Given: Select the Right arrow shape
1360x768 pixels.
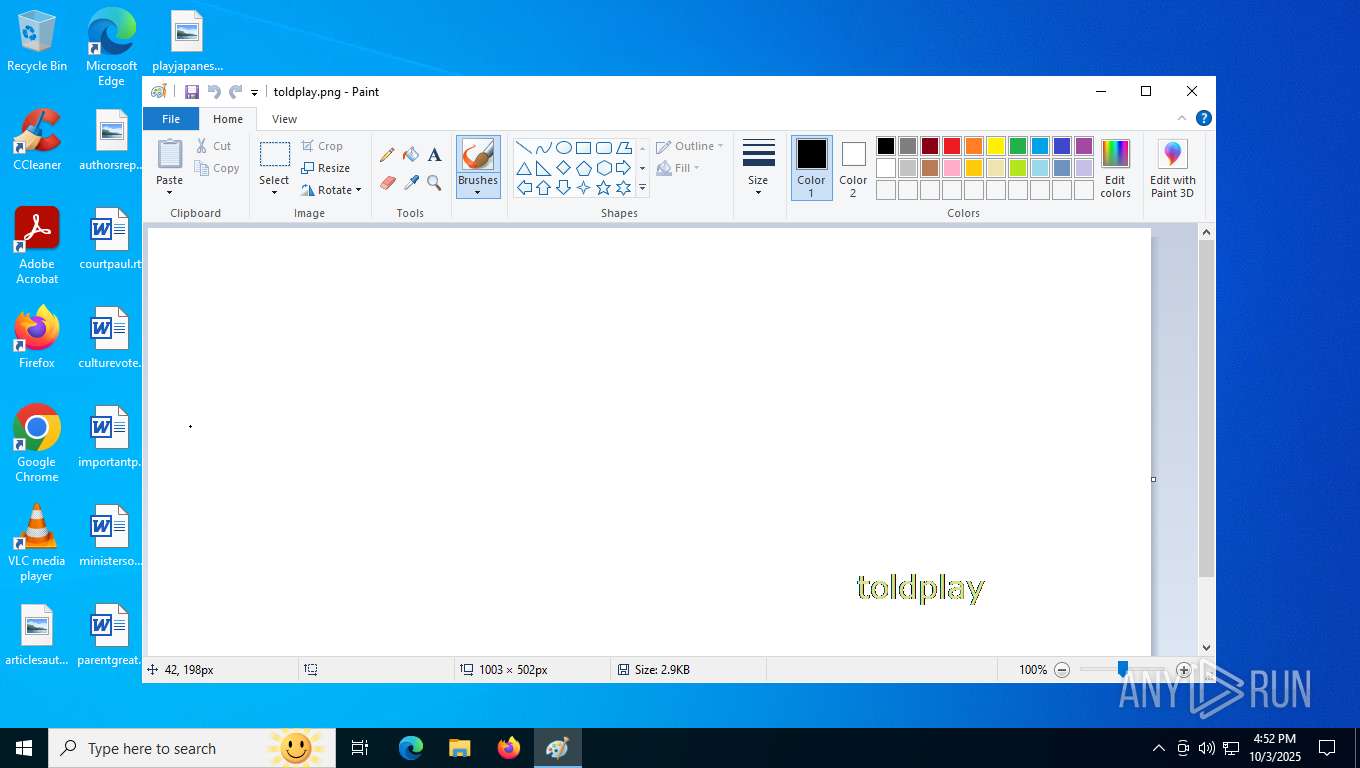Looking at the screenshot, I should (624, 167).
